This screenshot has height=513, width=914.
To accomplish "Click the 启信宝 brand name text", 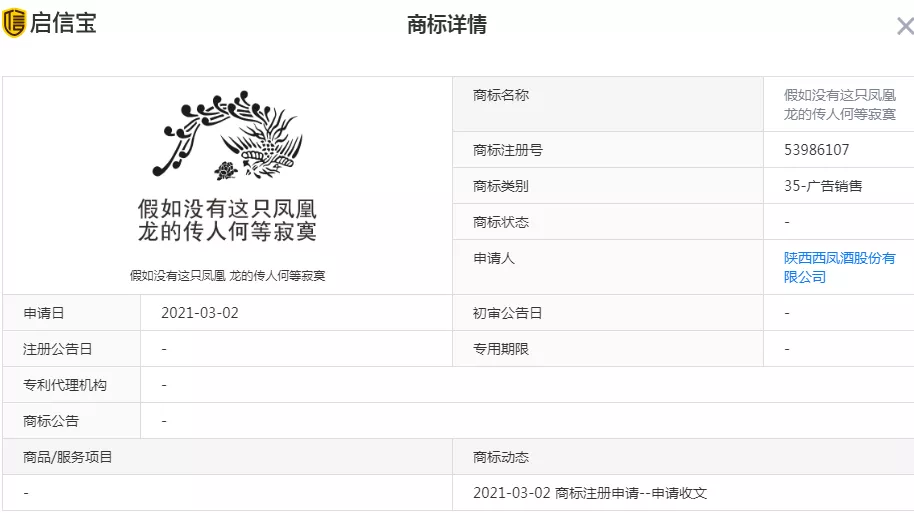I will tap(63, 23).
